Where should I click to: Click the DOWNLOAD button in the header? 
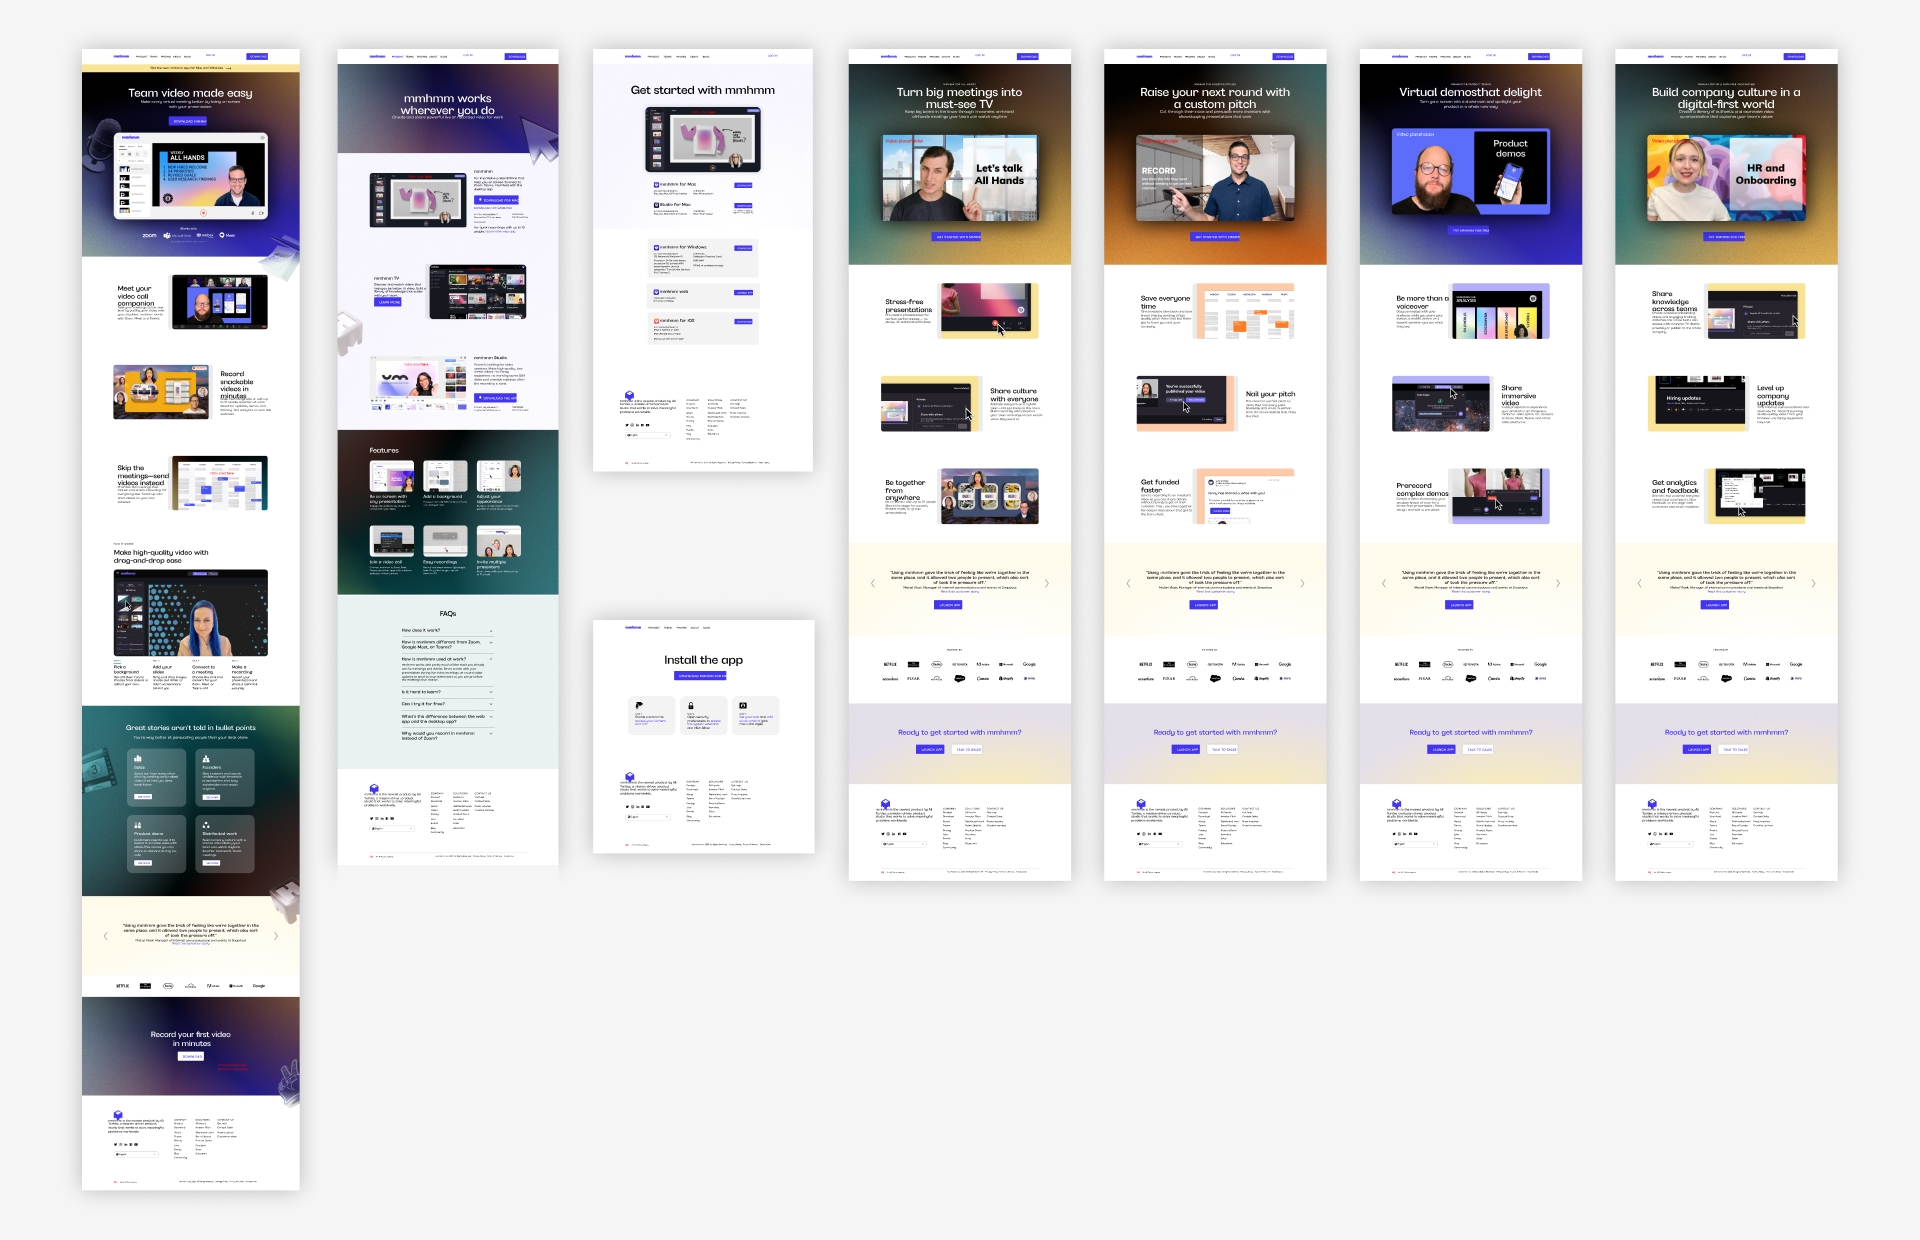[257, 56]
